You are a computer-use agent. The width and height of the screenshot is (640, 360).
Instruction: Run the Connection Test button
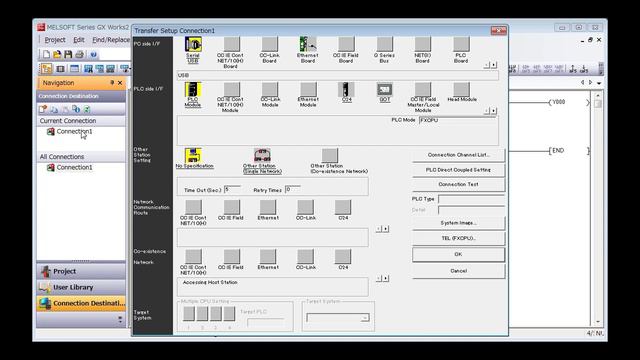(x=458, y=184)
